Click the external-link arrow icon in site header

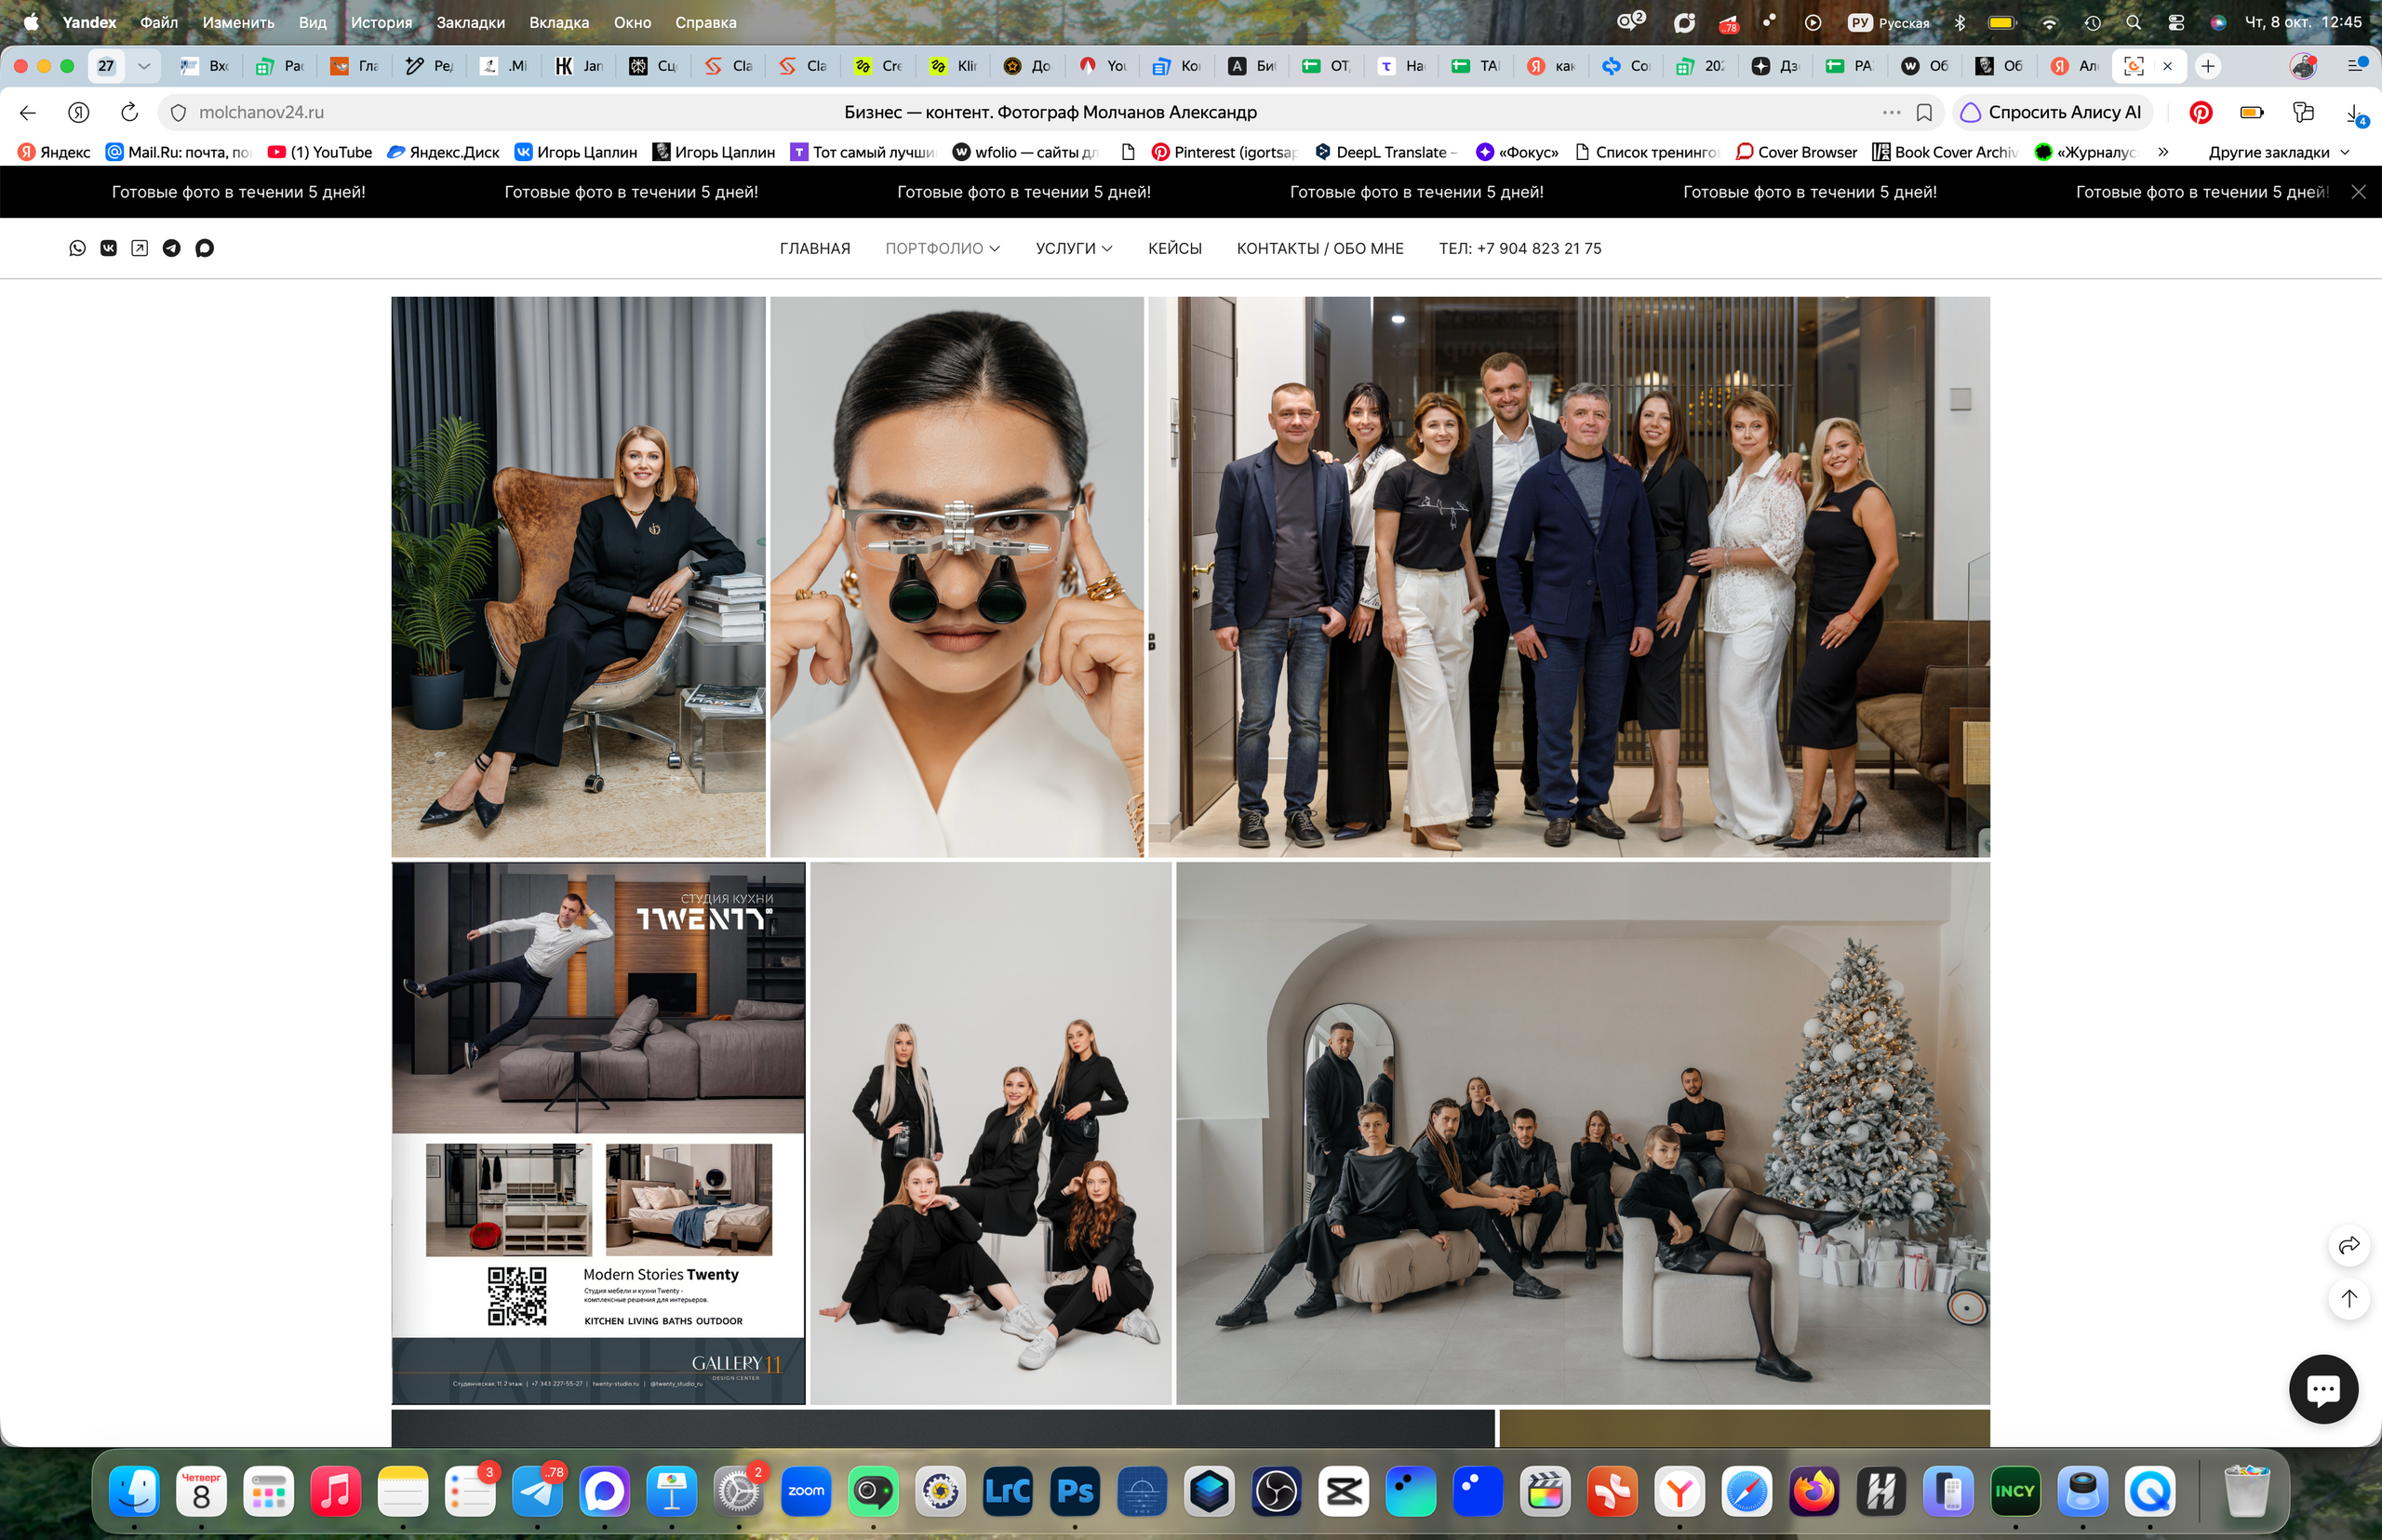tap(140, 248)
